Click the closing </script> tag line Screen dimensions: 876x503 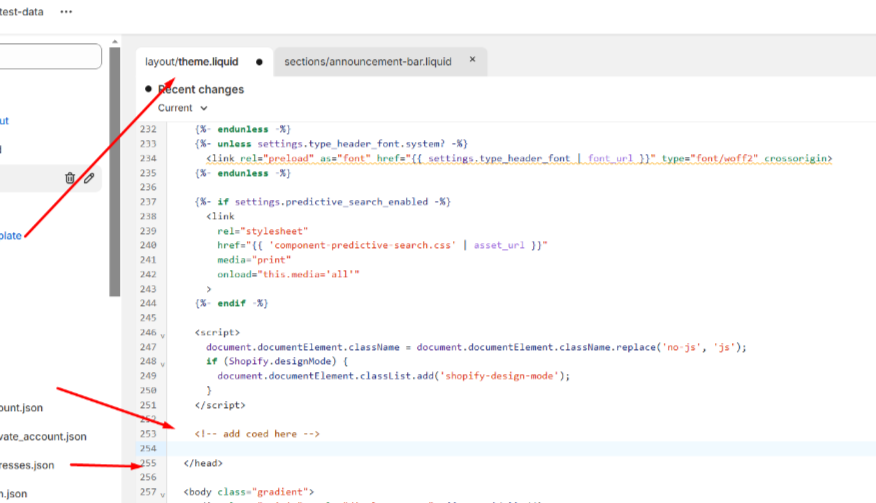click(x=220, y=405)
